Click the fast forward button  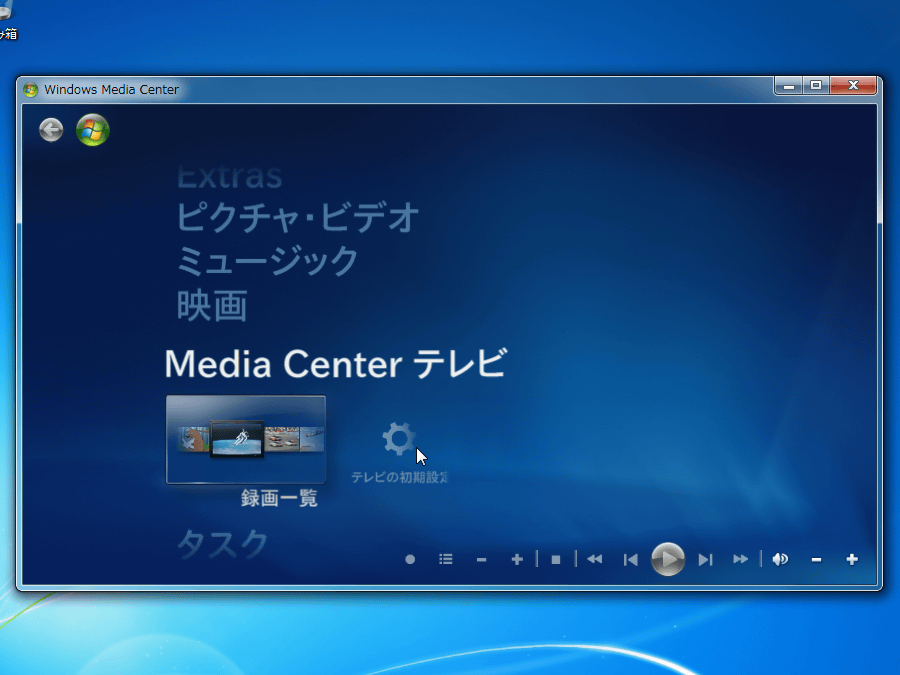click(740, 560)
